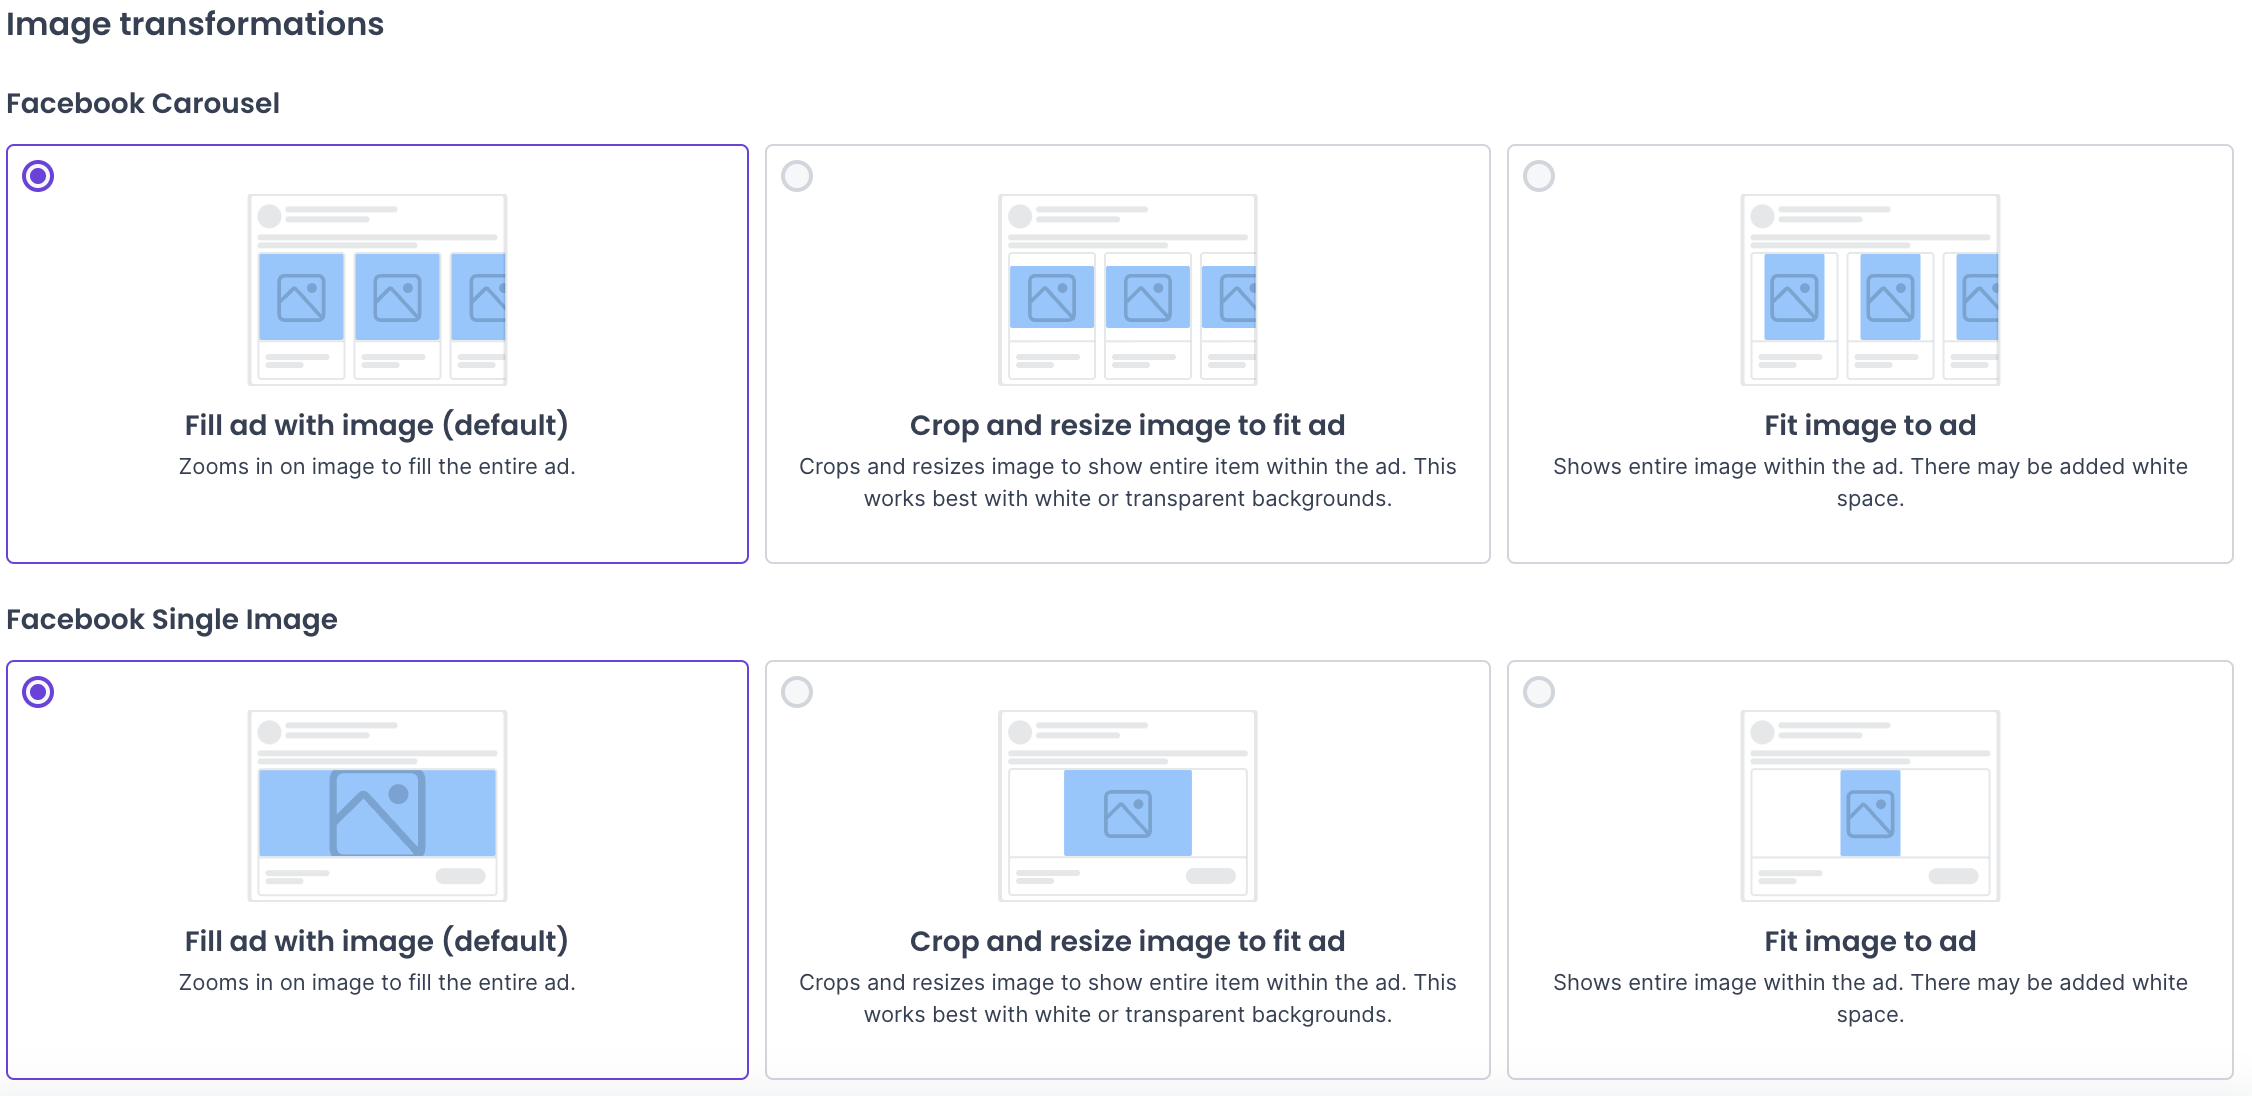Click Single Image fill ad preview illustration
The height and width of the screenshot is (1096, 2252).
pyautogui.click(x=377, y=806)
